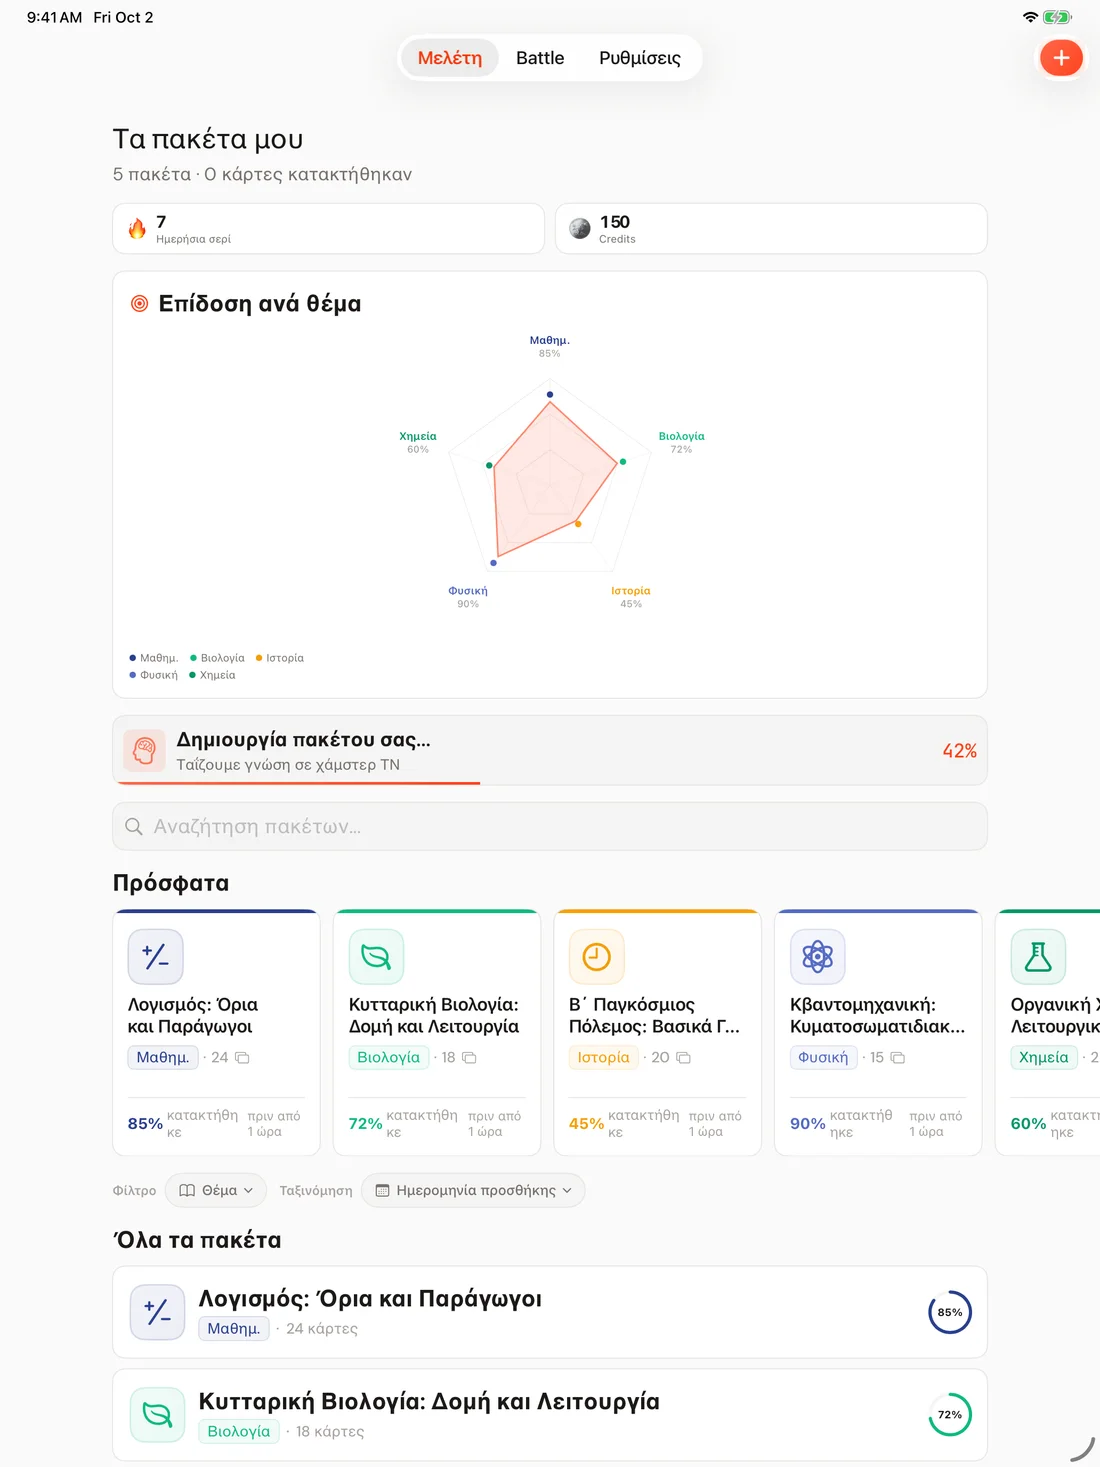Screen dimensions: 1100x1467
Task: Tap the flask icon on Οργανική card
Action: [1039, 957]
